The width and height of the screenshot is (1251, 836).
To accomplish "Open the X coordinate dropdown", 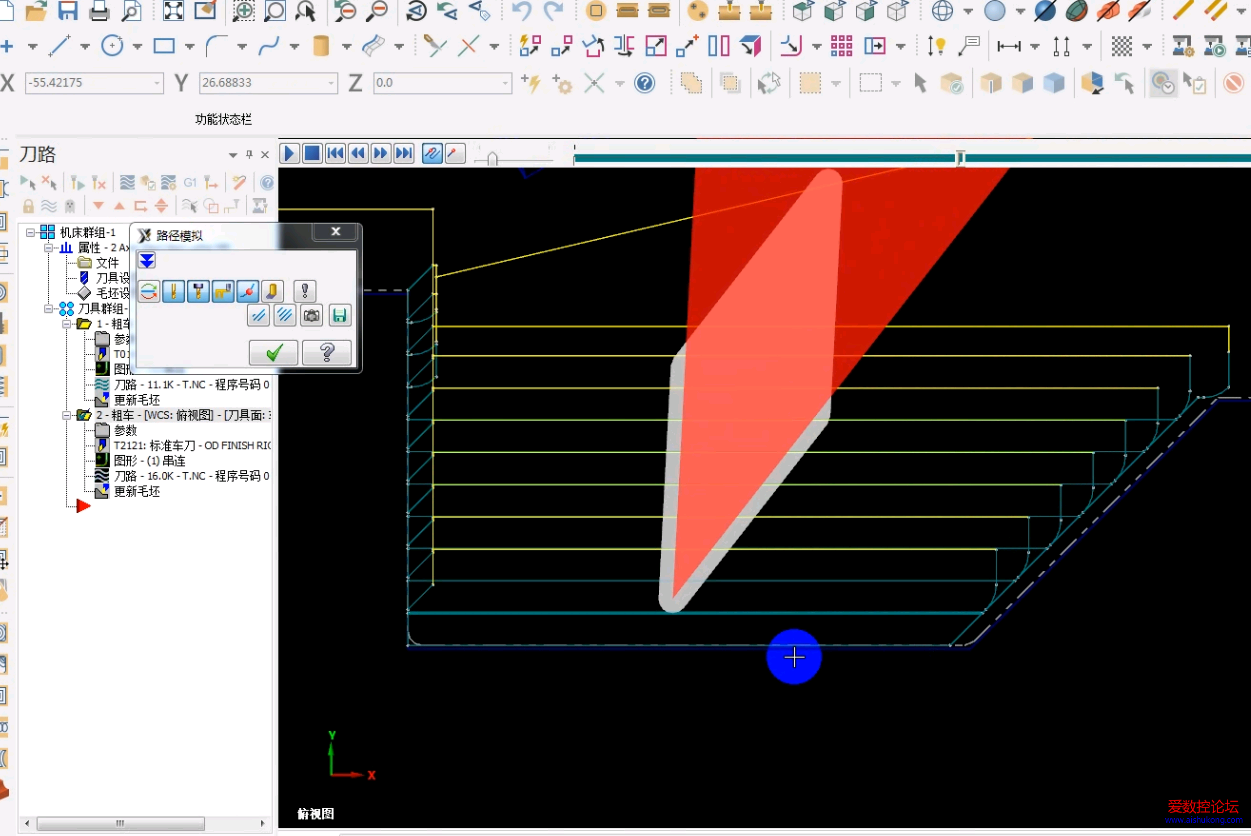I will tap(156, 84).
